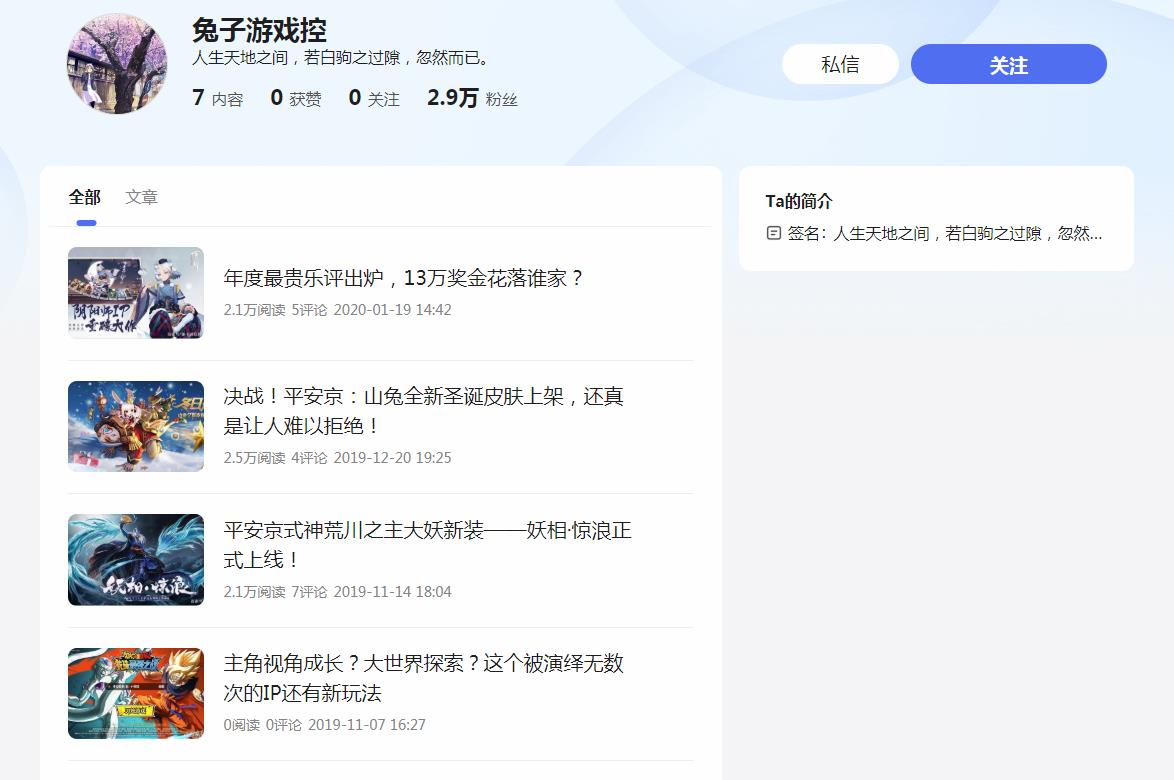
Task: Click thumbnail of Dragon Ball IP article
Action: pos(136,693)
